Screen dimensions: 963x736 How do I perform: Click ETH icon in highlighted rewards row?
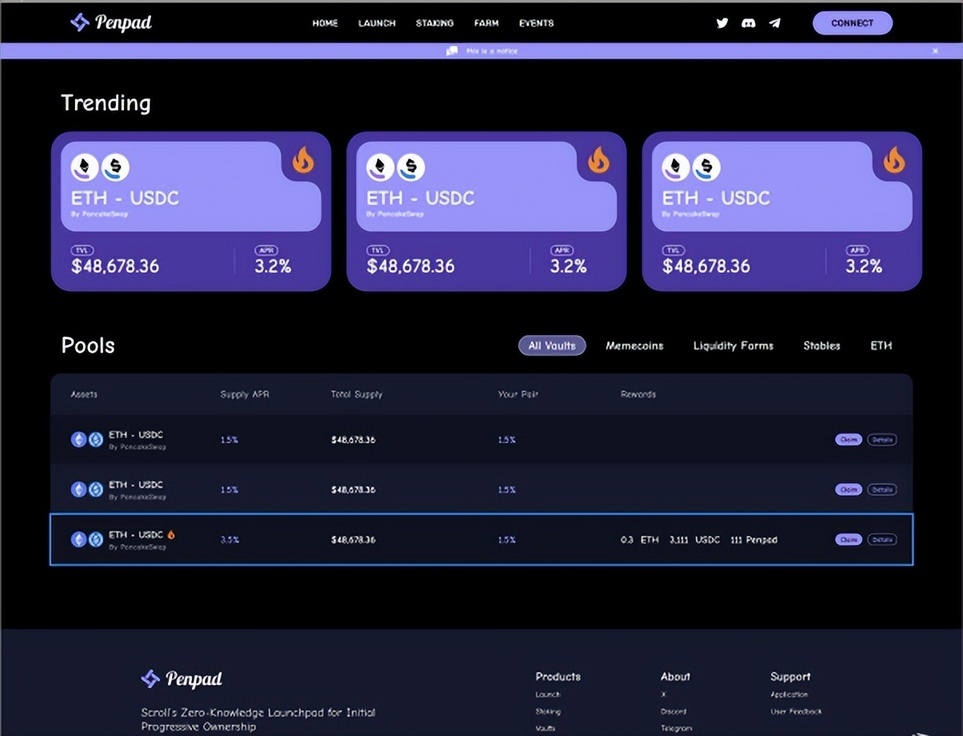(79, 539)
